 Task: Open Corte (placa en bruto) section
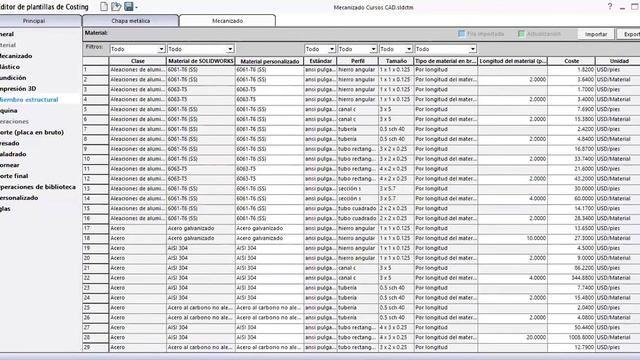pos(32,132)
